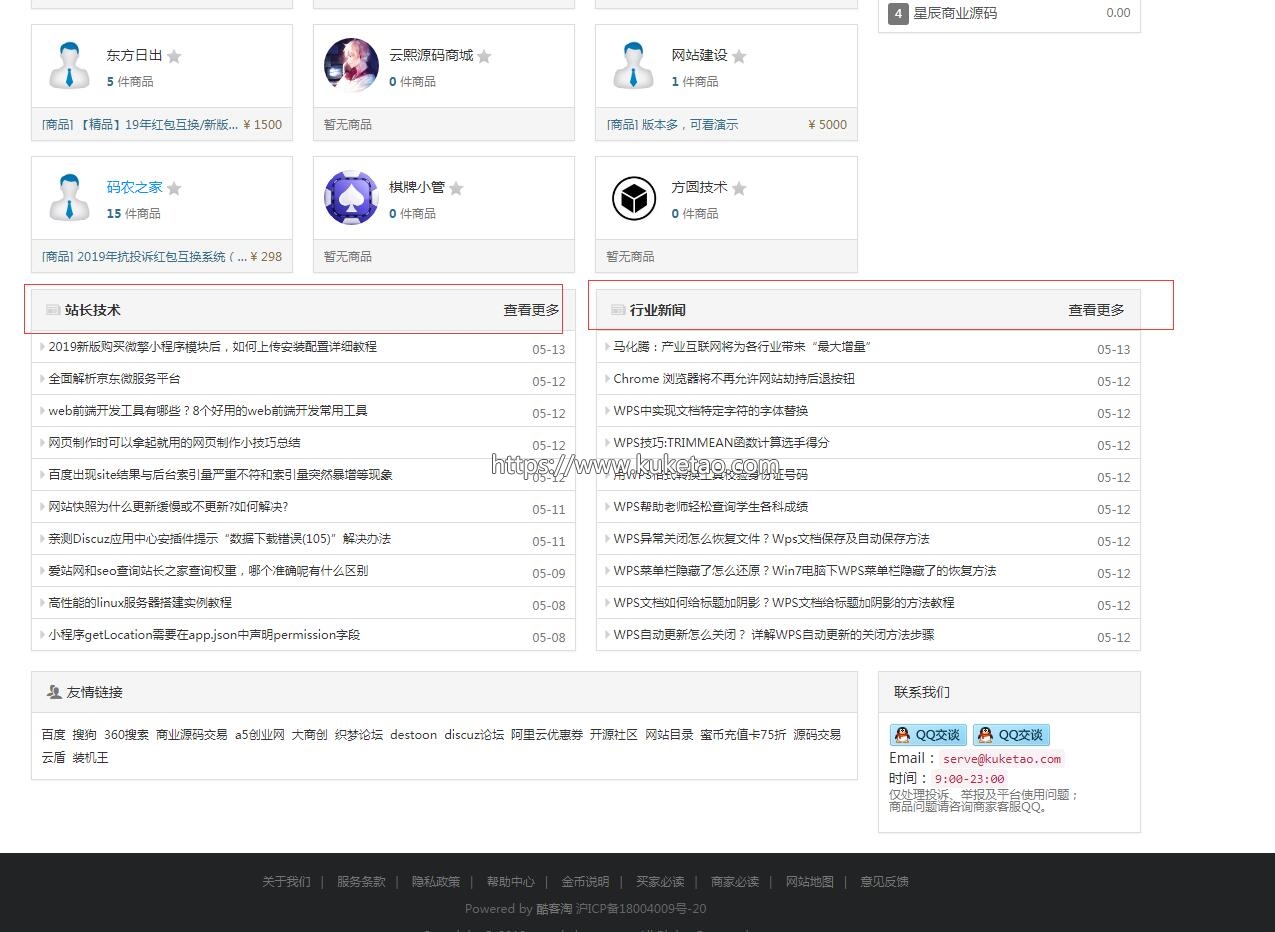1275x932 pixels.
Task: Click the 棋牌小管 poker chip avatar
Action: [x=351, y=198]
